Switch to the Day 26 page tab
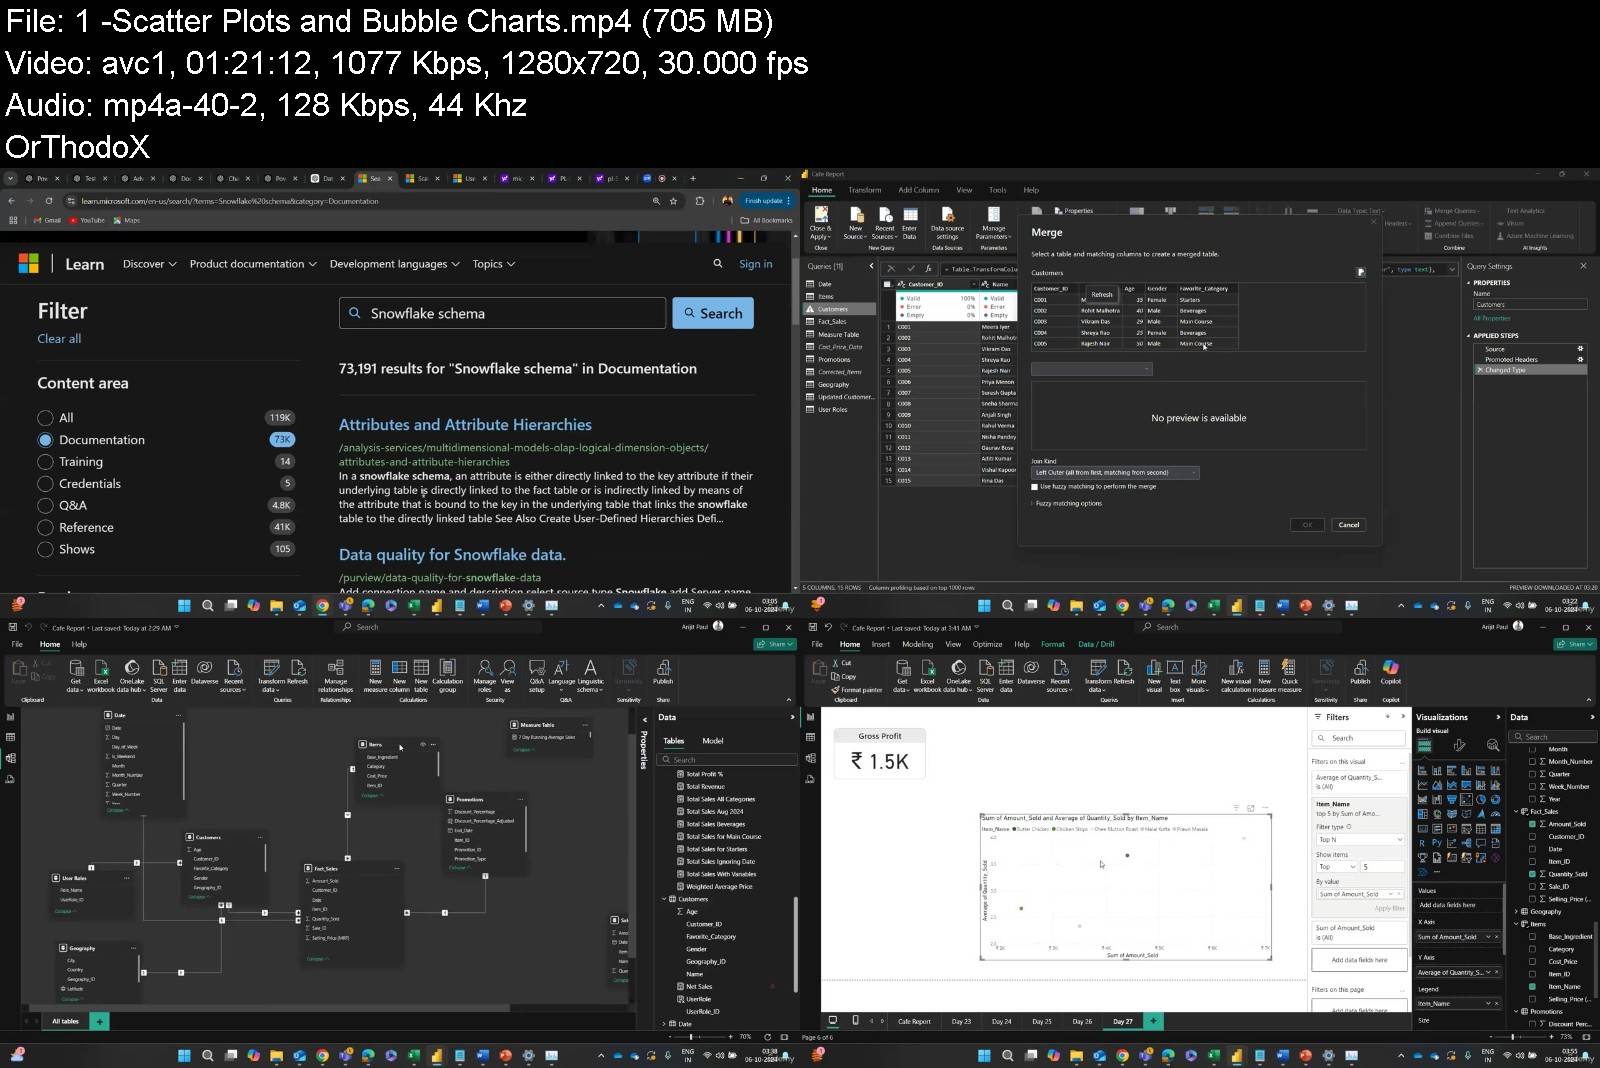Image resolution: width=1600 pixels, height=1068 pixels. pos(1082,1021)
